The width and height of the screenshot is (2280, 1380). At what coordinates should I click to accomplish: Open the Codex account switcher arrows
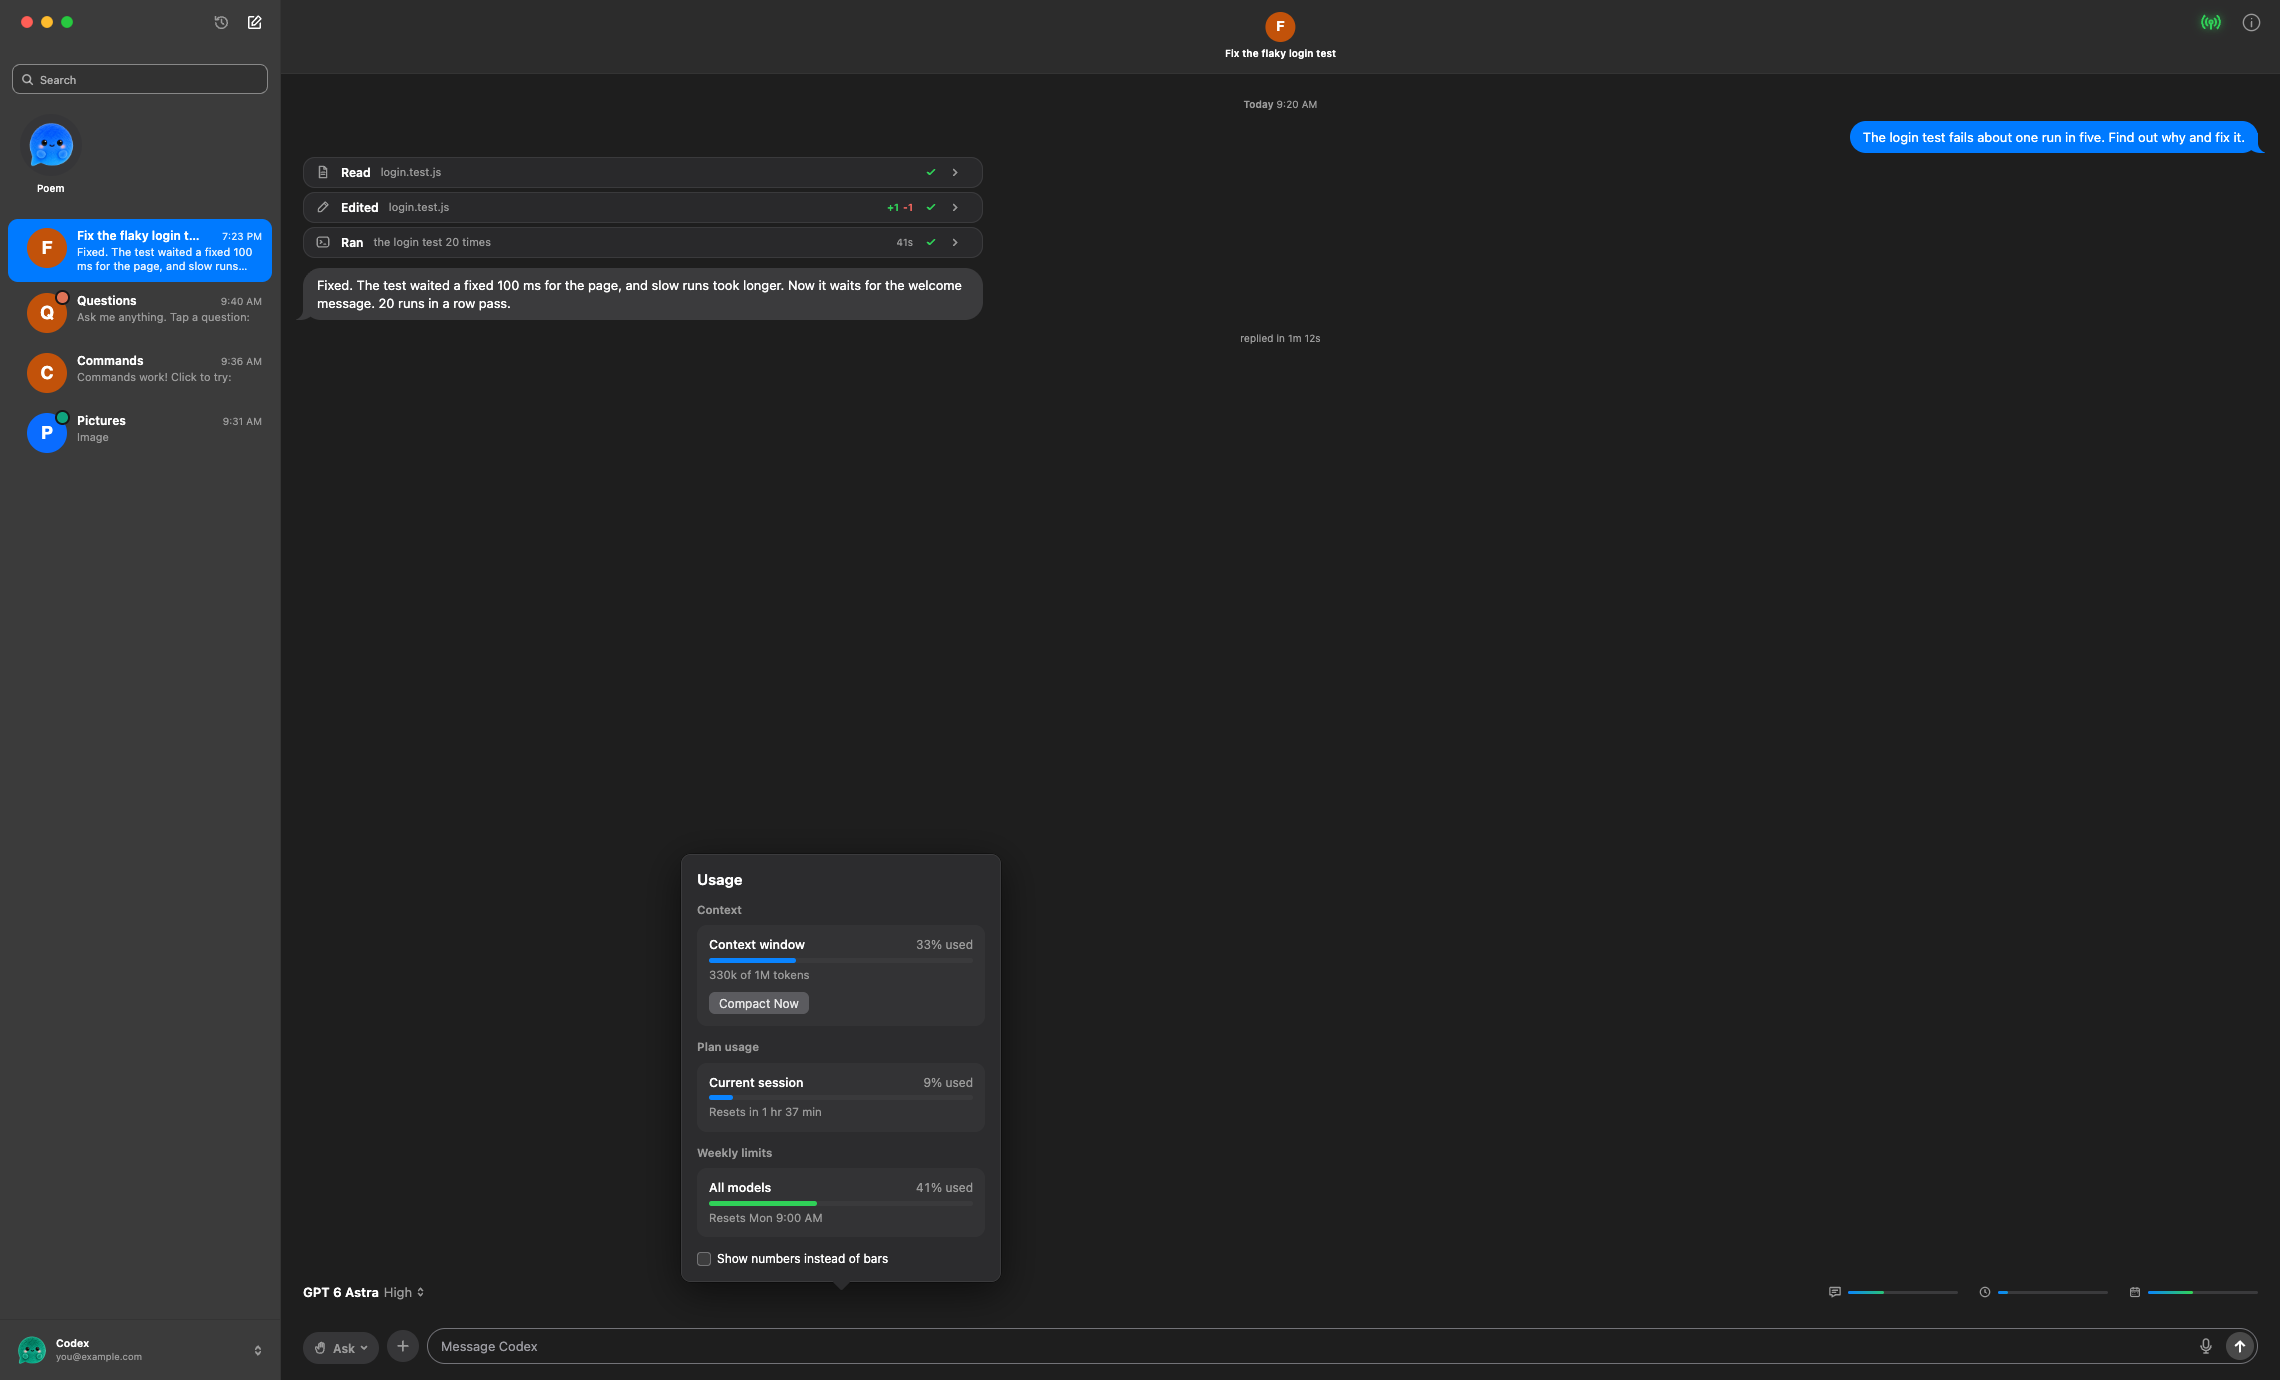pos(258,1350)
